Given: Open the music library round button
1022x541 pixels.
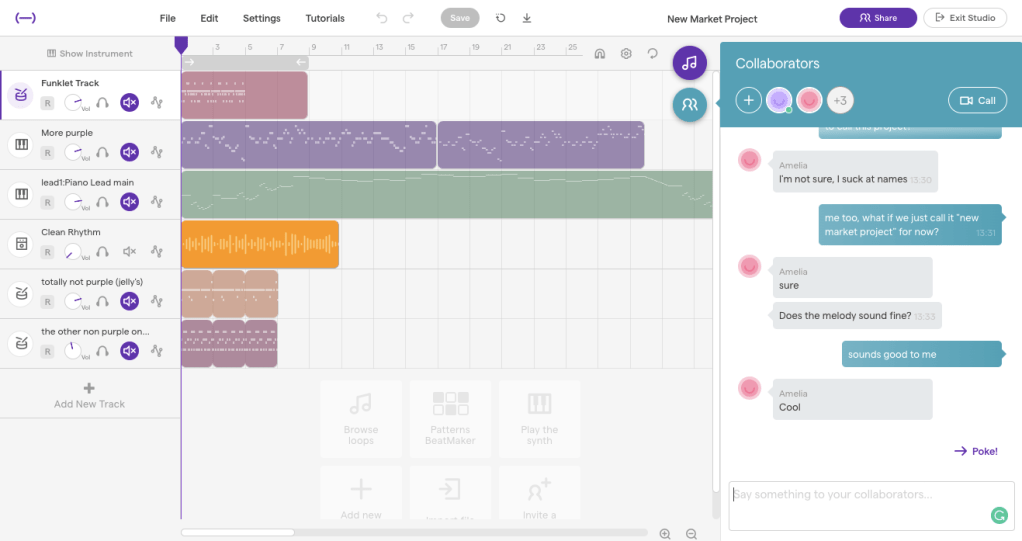Looking at the screenshot, I should point(689,63).
